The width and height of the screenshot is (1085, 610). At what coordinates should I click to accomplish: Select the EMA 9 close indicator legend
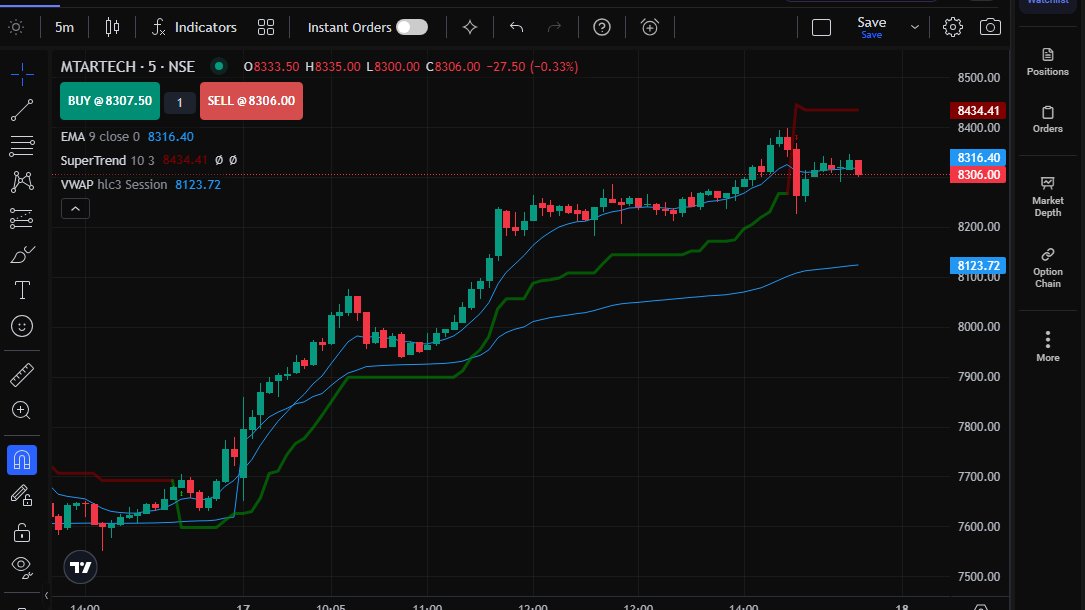pos(100,136)
